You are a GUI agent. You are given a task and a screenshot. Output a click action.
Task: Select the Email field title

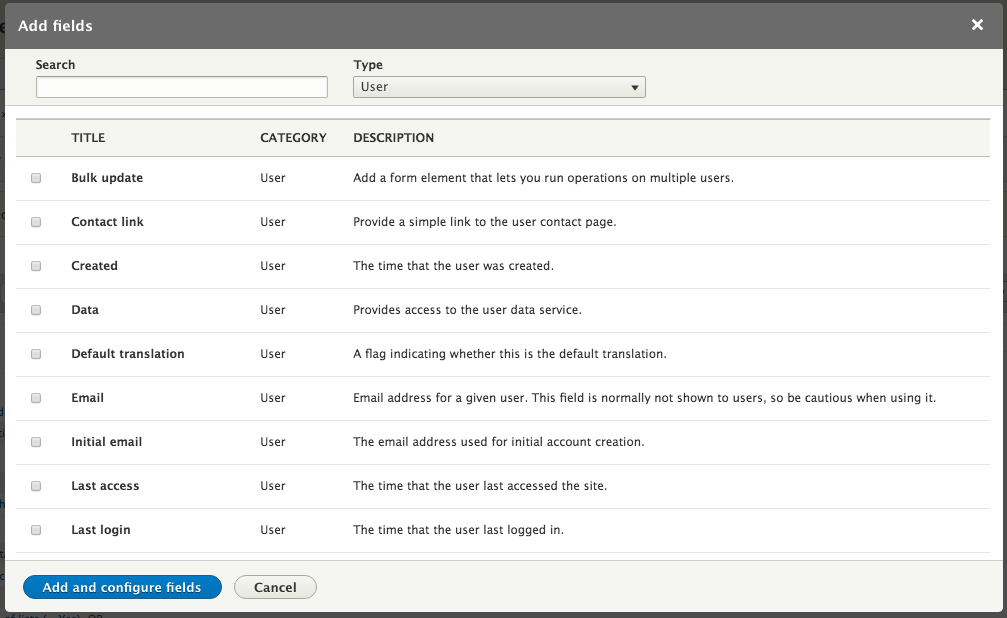tap(88, 398)
